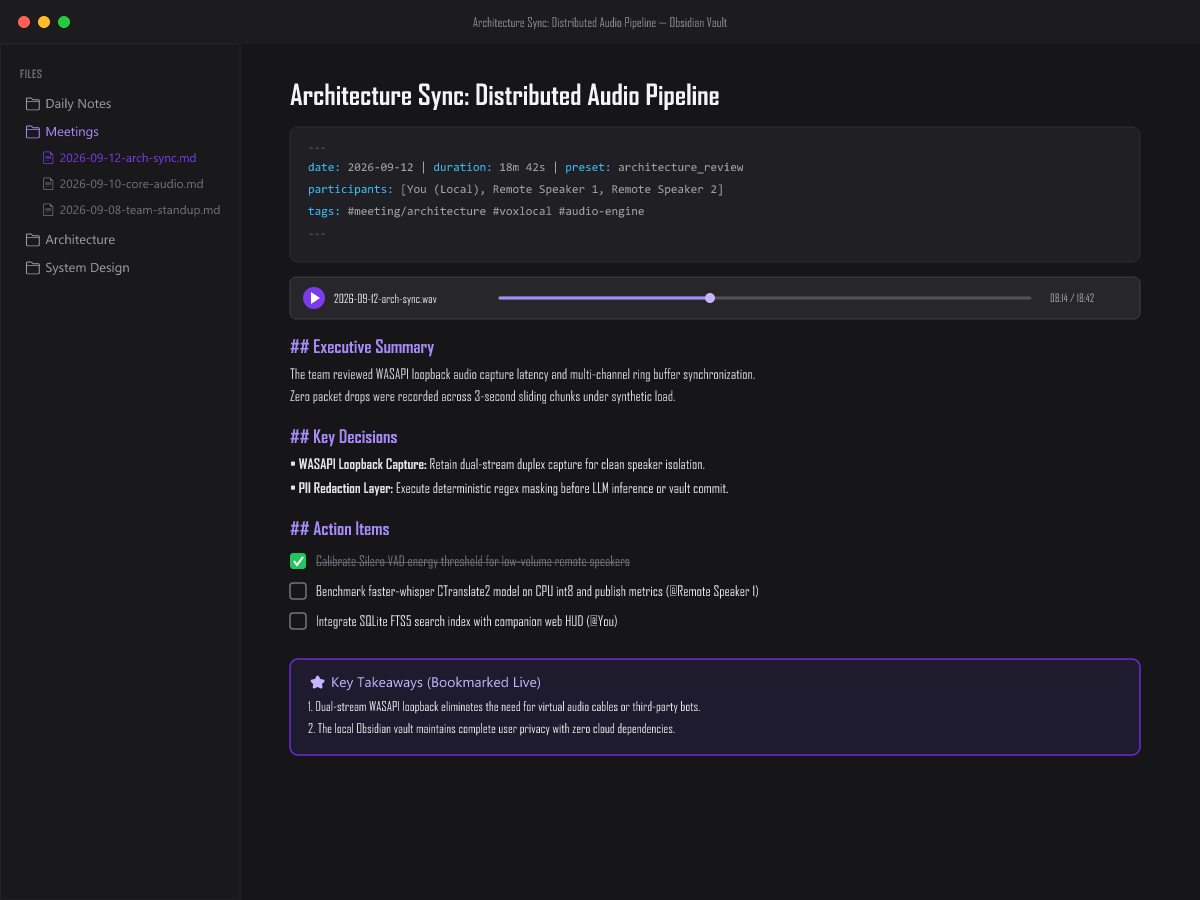Click takeaway about zero cloud dependencies
Screen dimensions: 1200x900
pos(491,729)
